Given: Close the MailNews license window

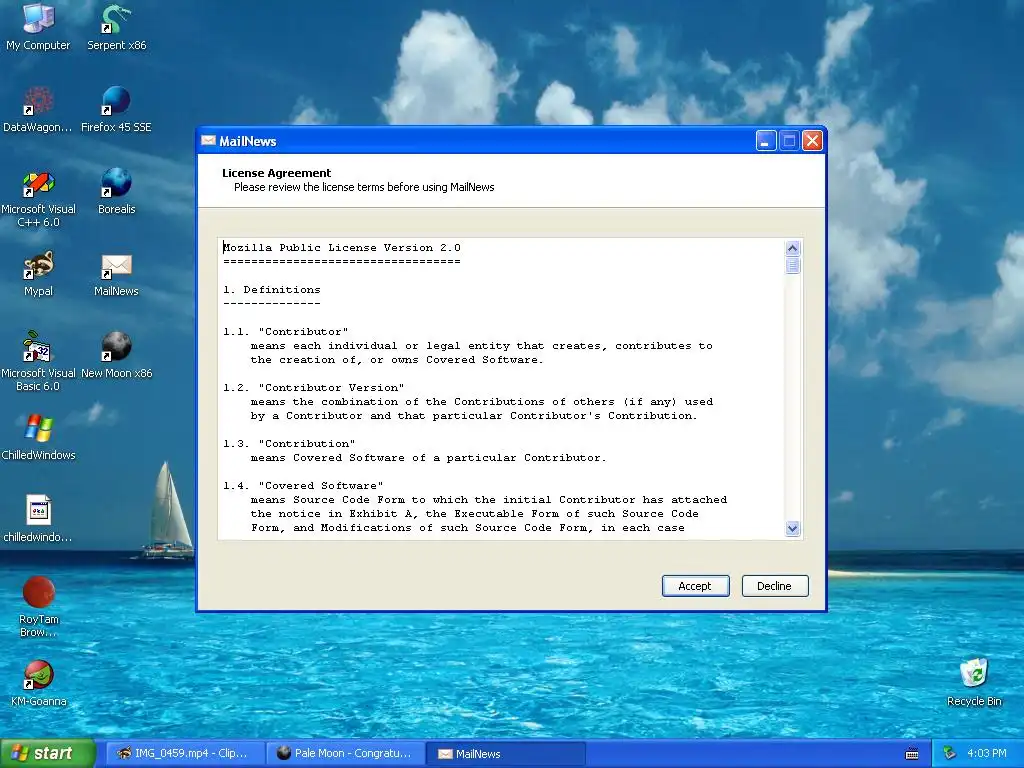Looking at the screenshot, I should tap(812, 140).
